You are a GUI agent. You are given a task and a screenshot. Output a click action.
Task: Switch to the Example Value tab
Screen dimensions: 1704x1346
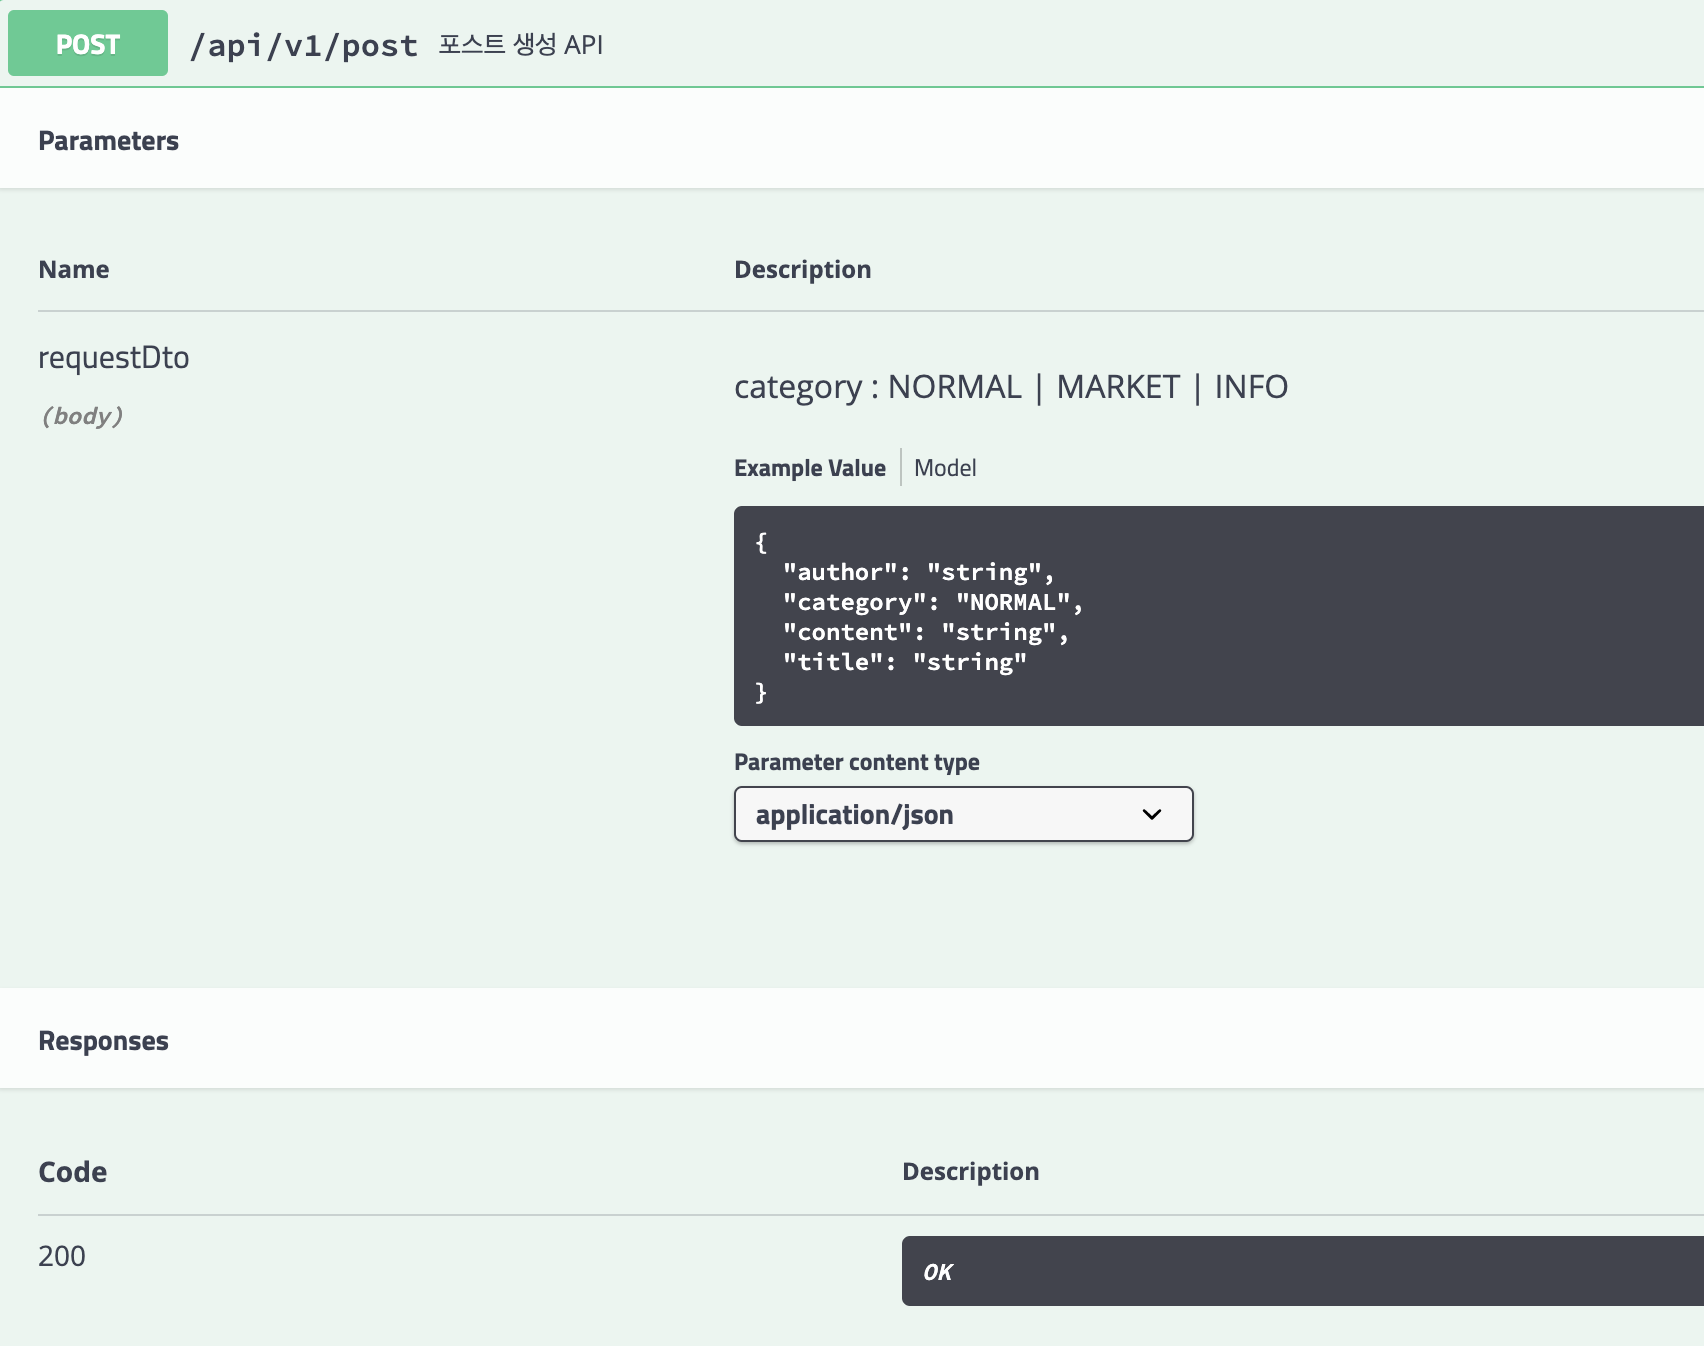tap(810, 468)
